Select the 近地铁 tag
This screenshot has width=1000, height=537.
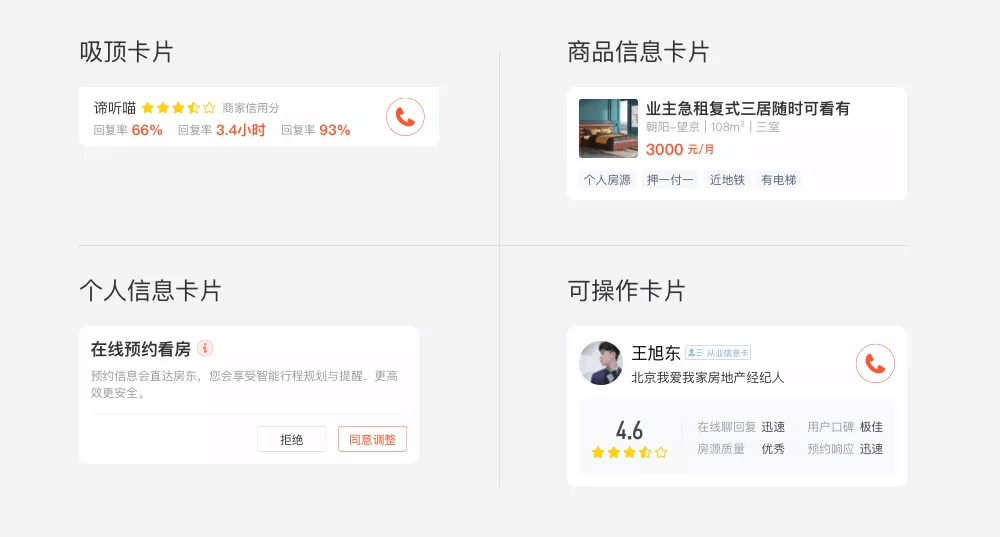point(727,180)
